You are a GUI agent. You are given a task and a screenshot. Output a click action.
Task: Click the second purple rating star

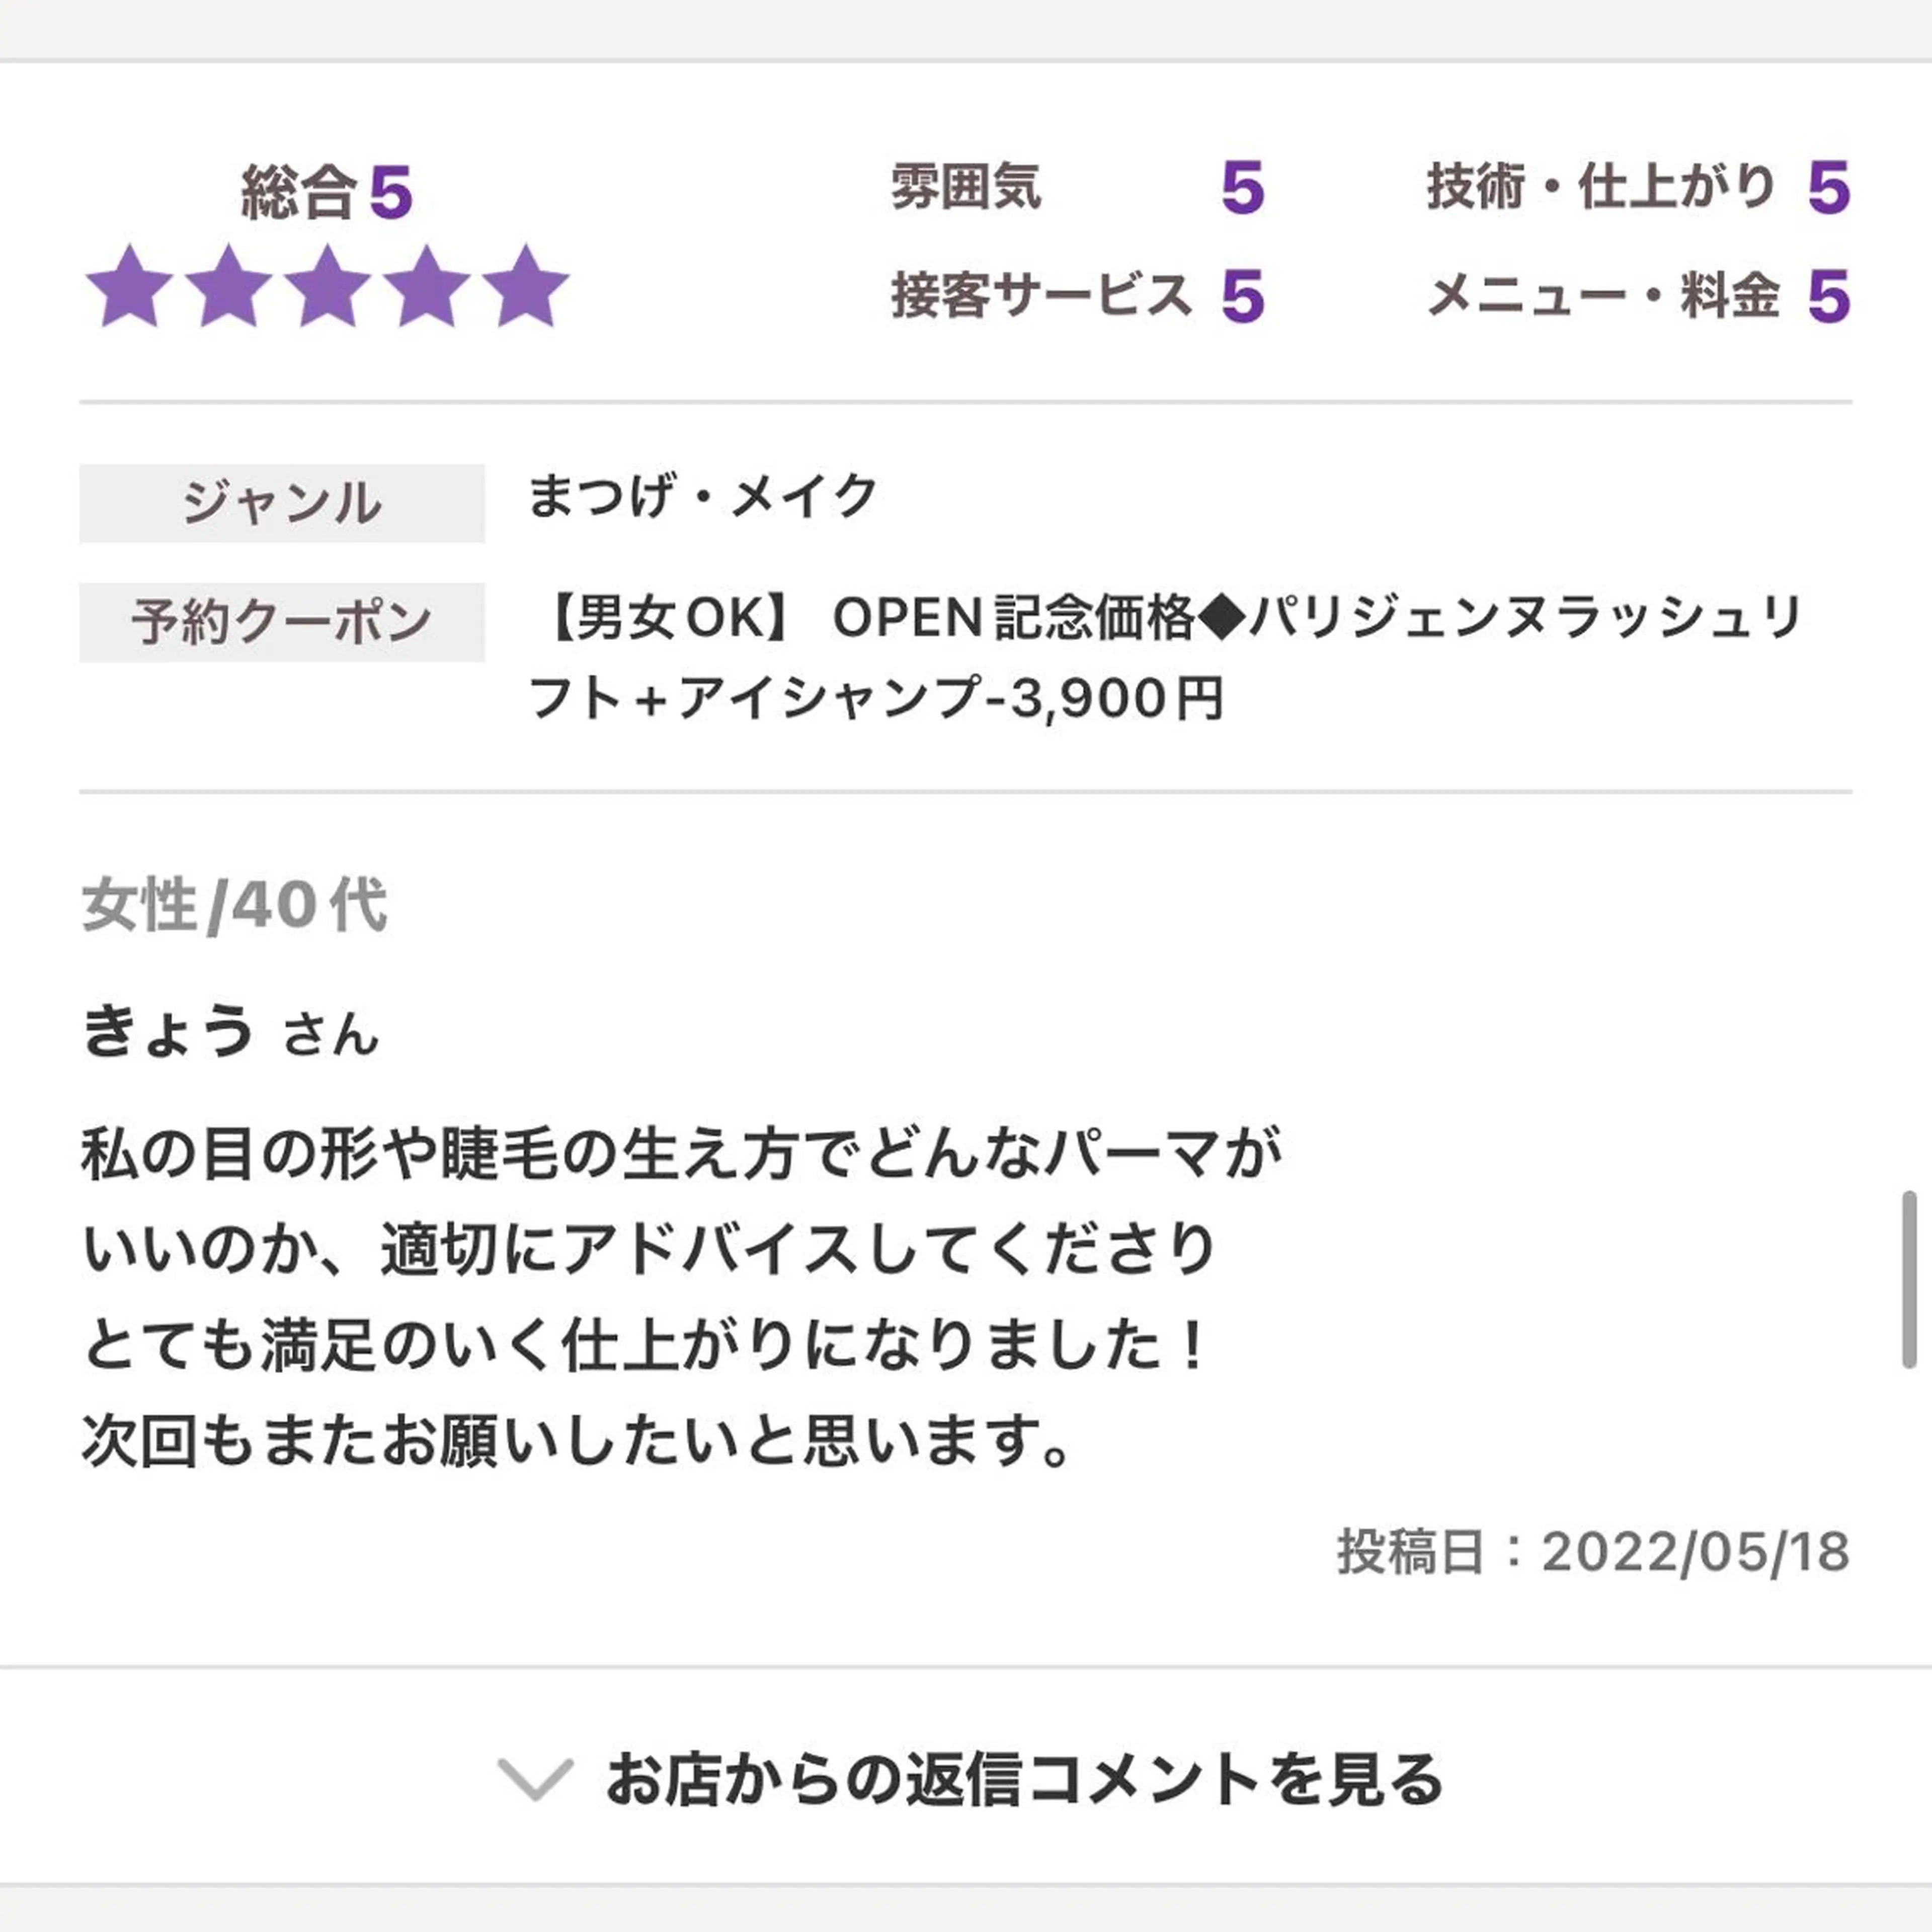click(229, 287)
